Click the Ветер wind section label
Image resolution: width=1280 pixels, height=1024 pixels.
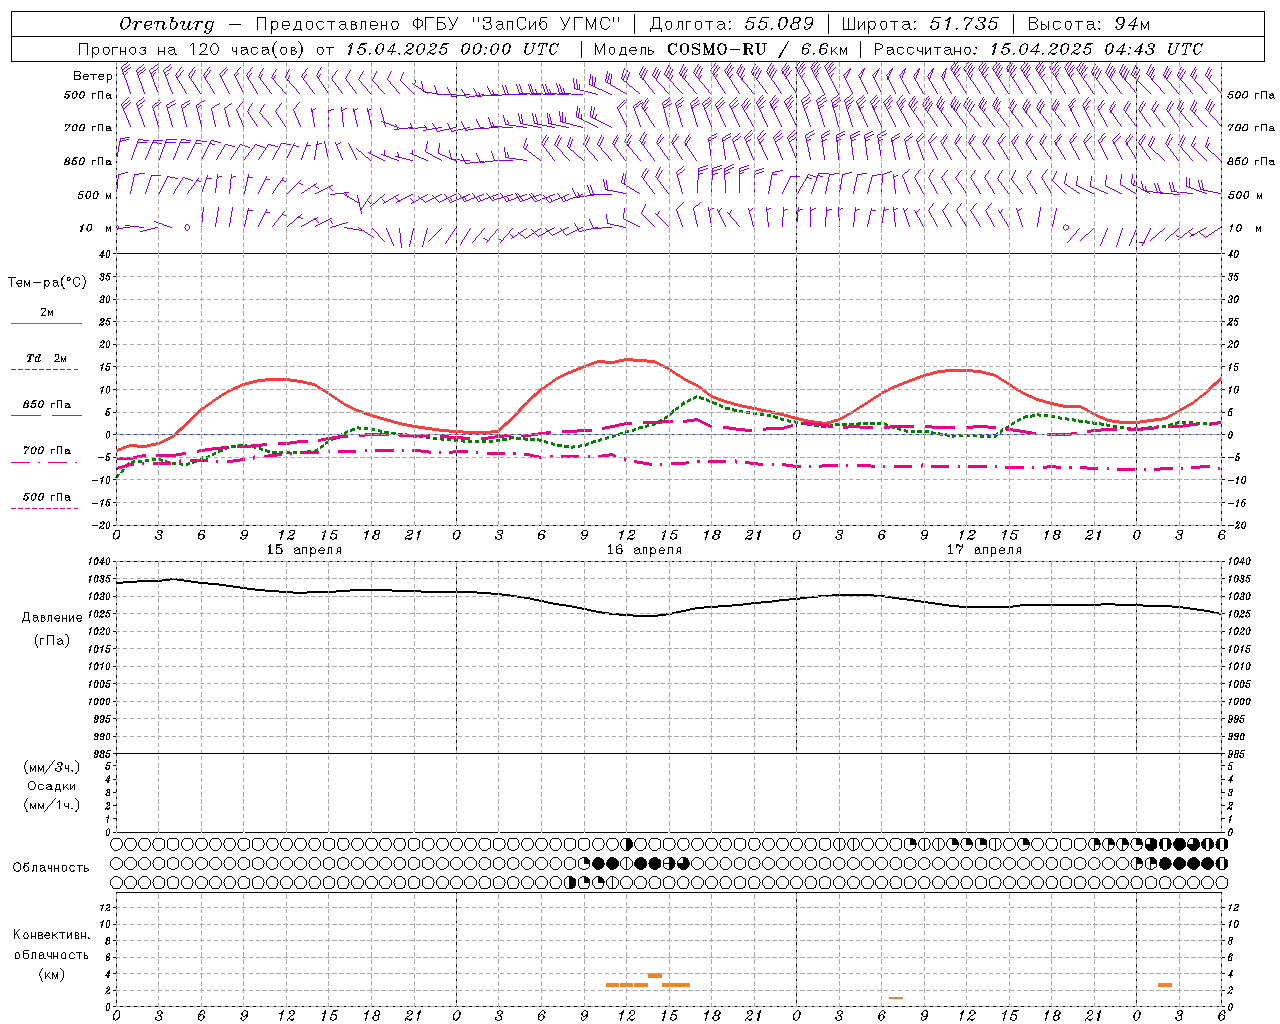93,76
